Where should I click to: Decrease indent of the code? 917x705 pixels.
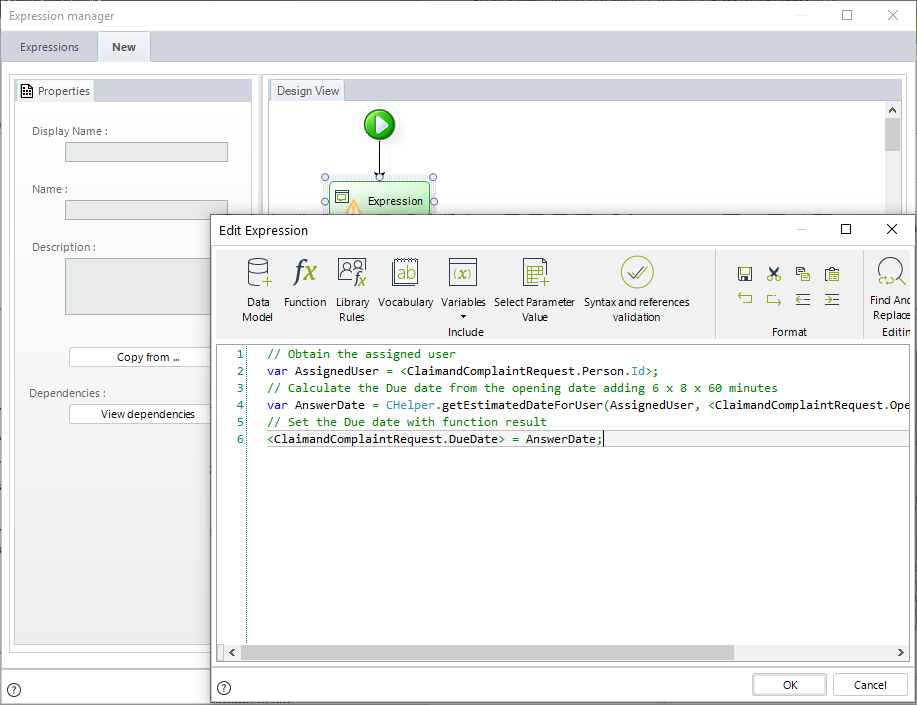(x=802, y=299)
